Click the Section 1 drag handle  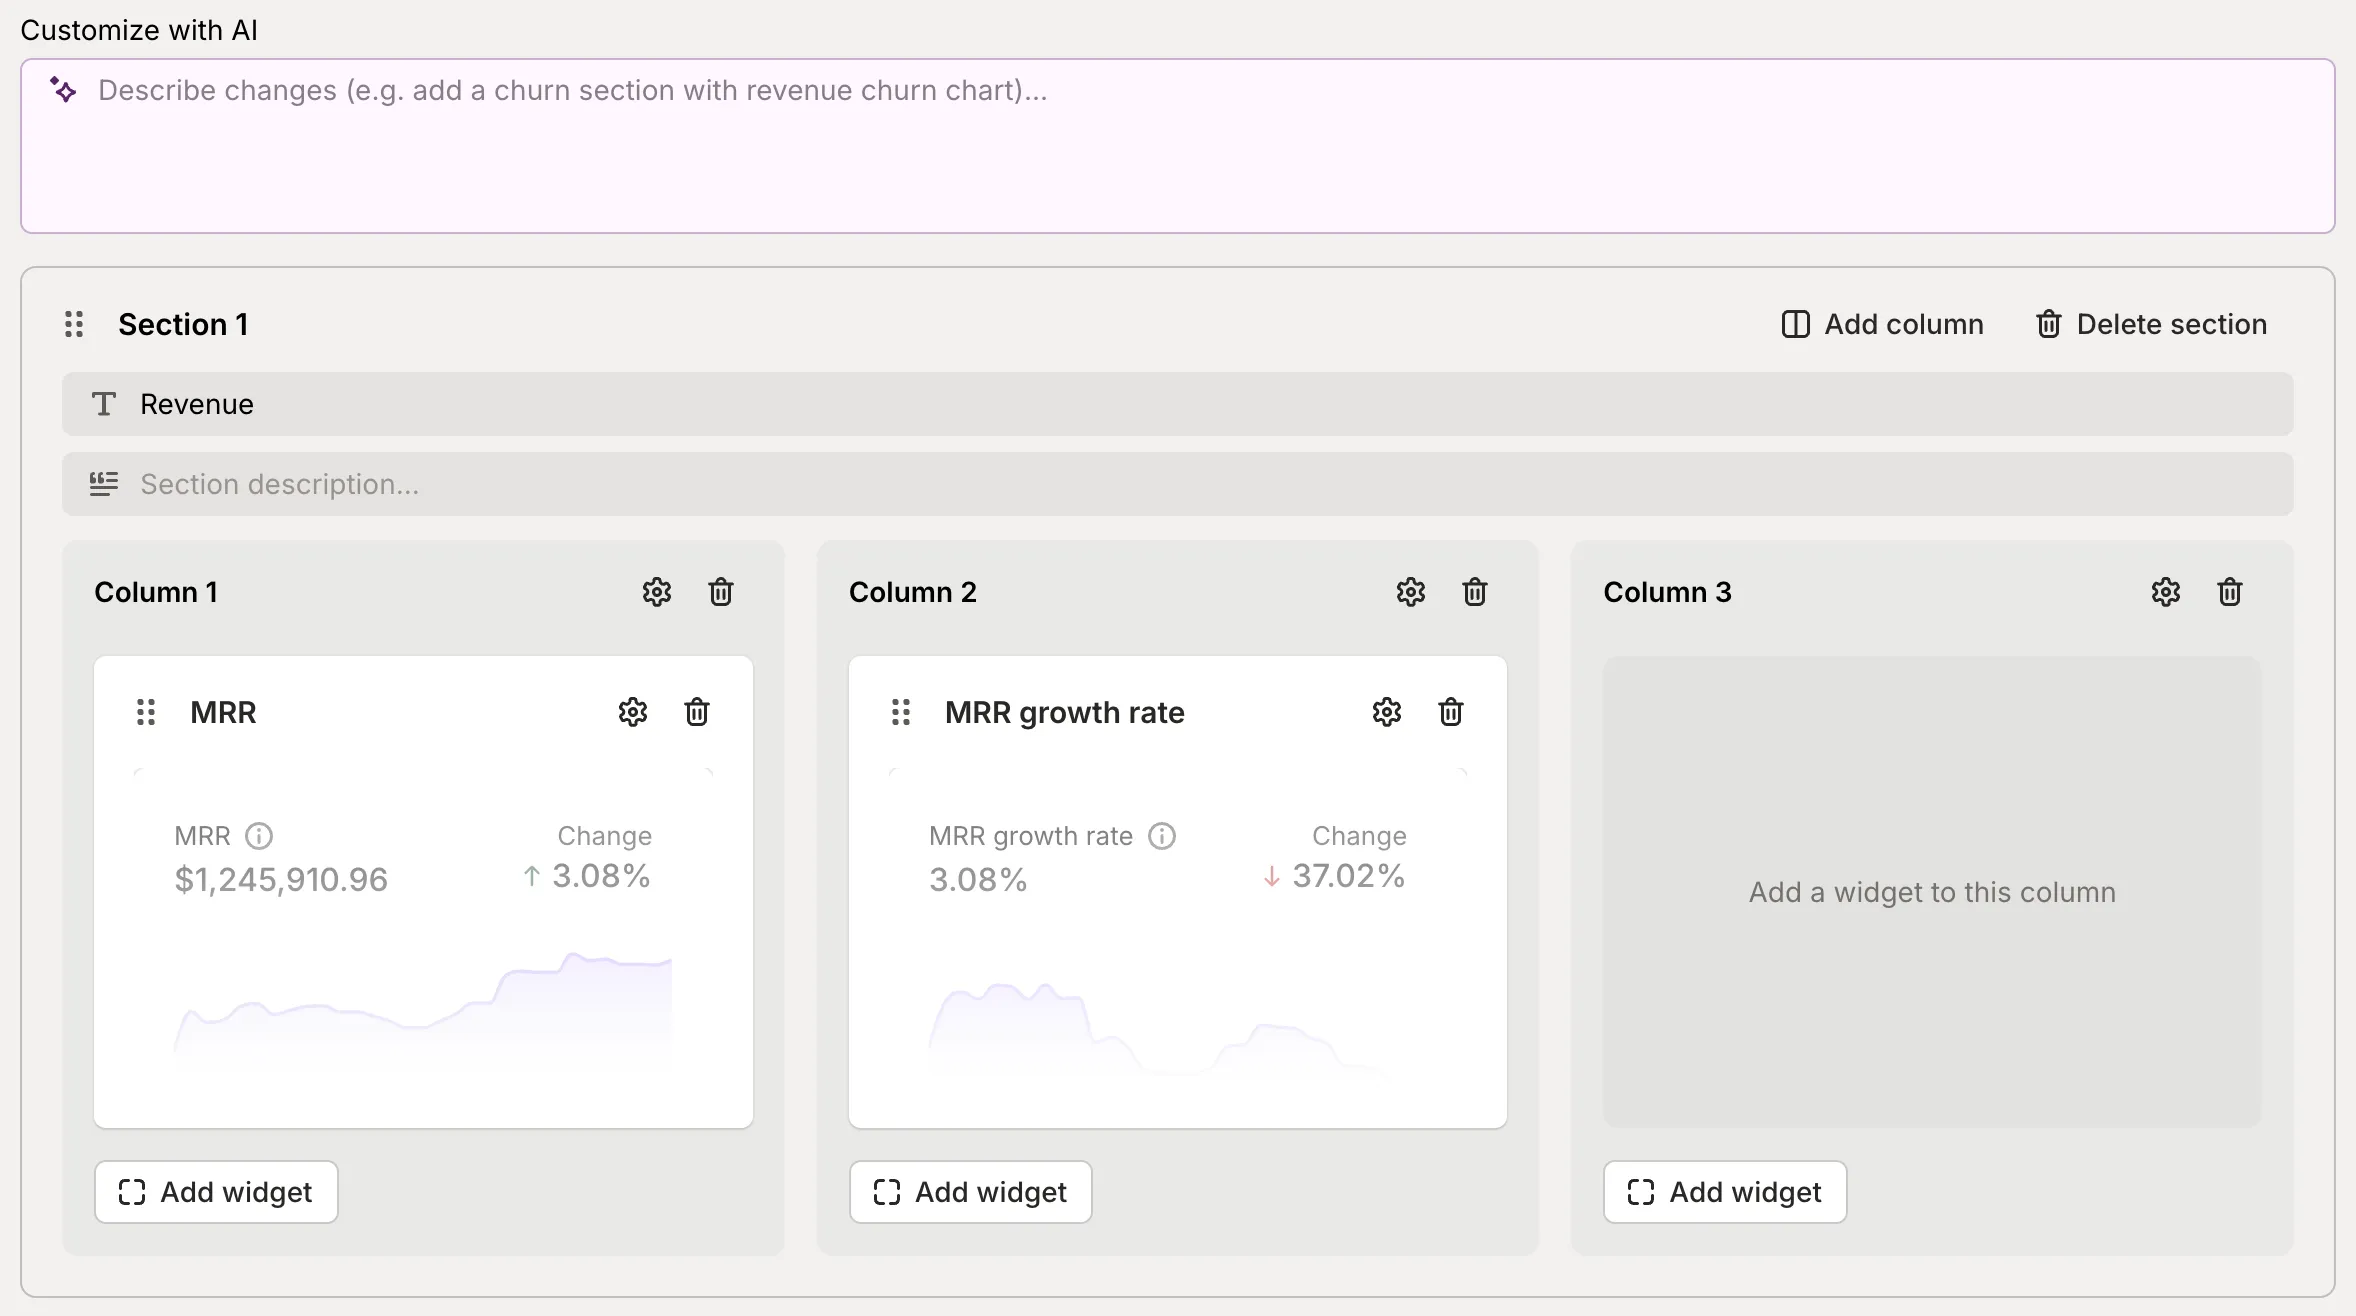[74, 324]
